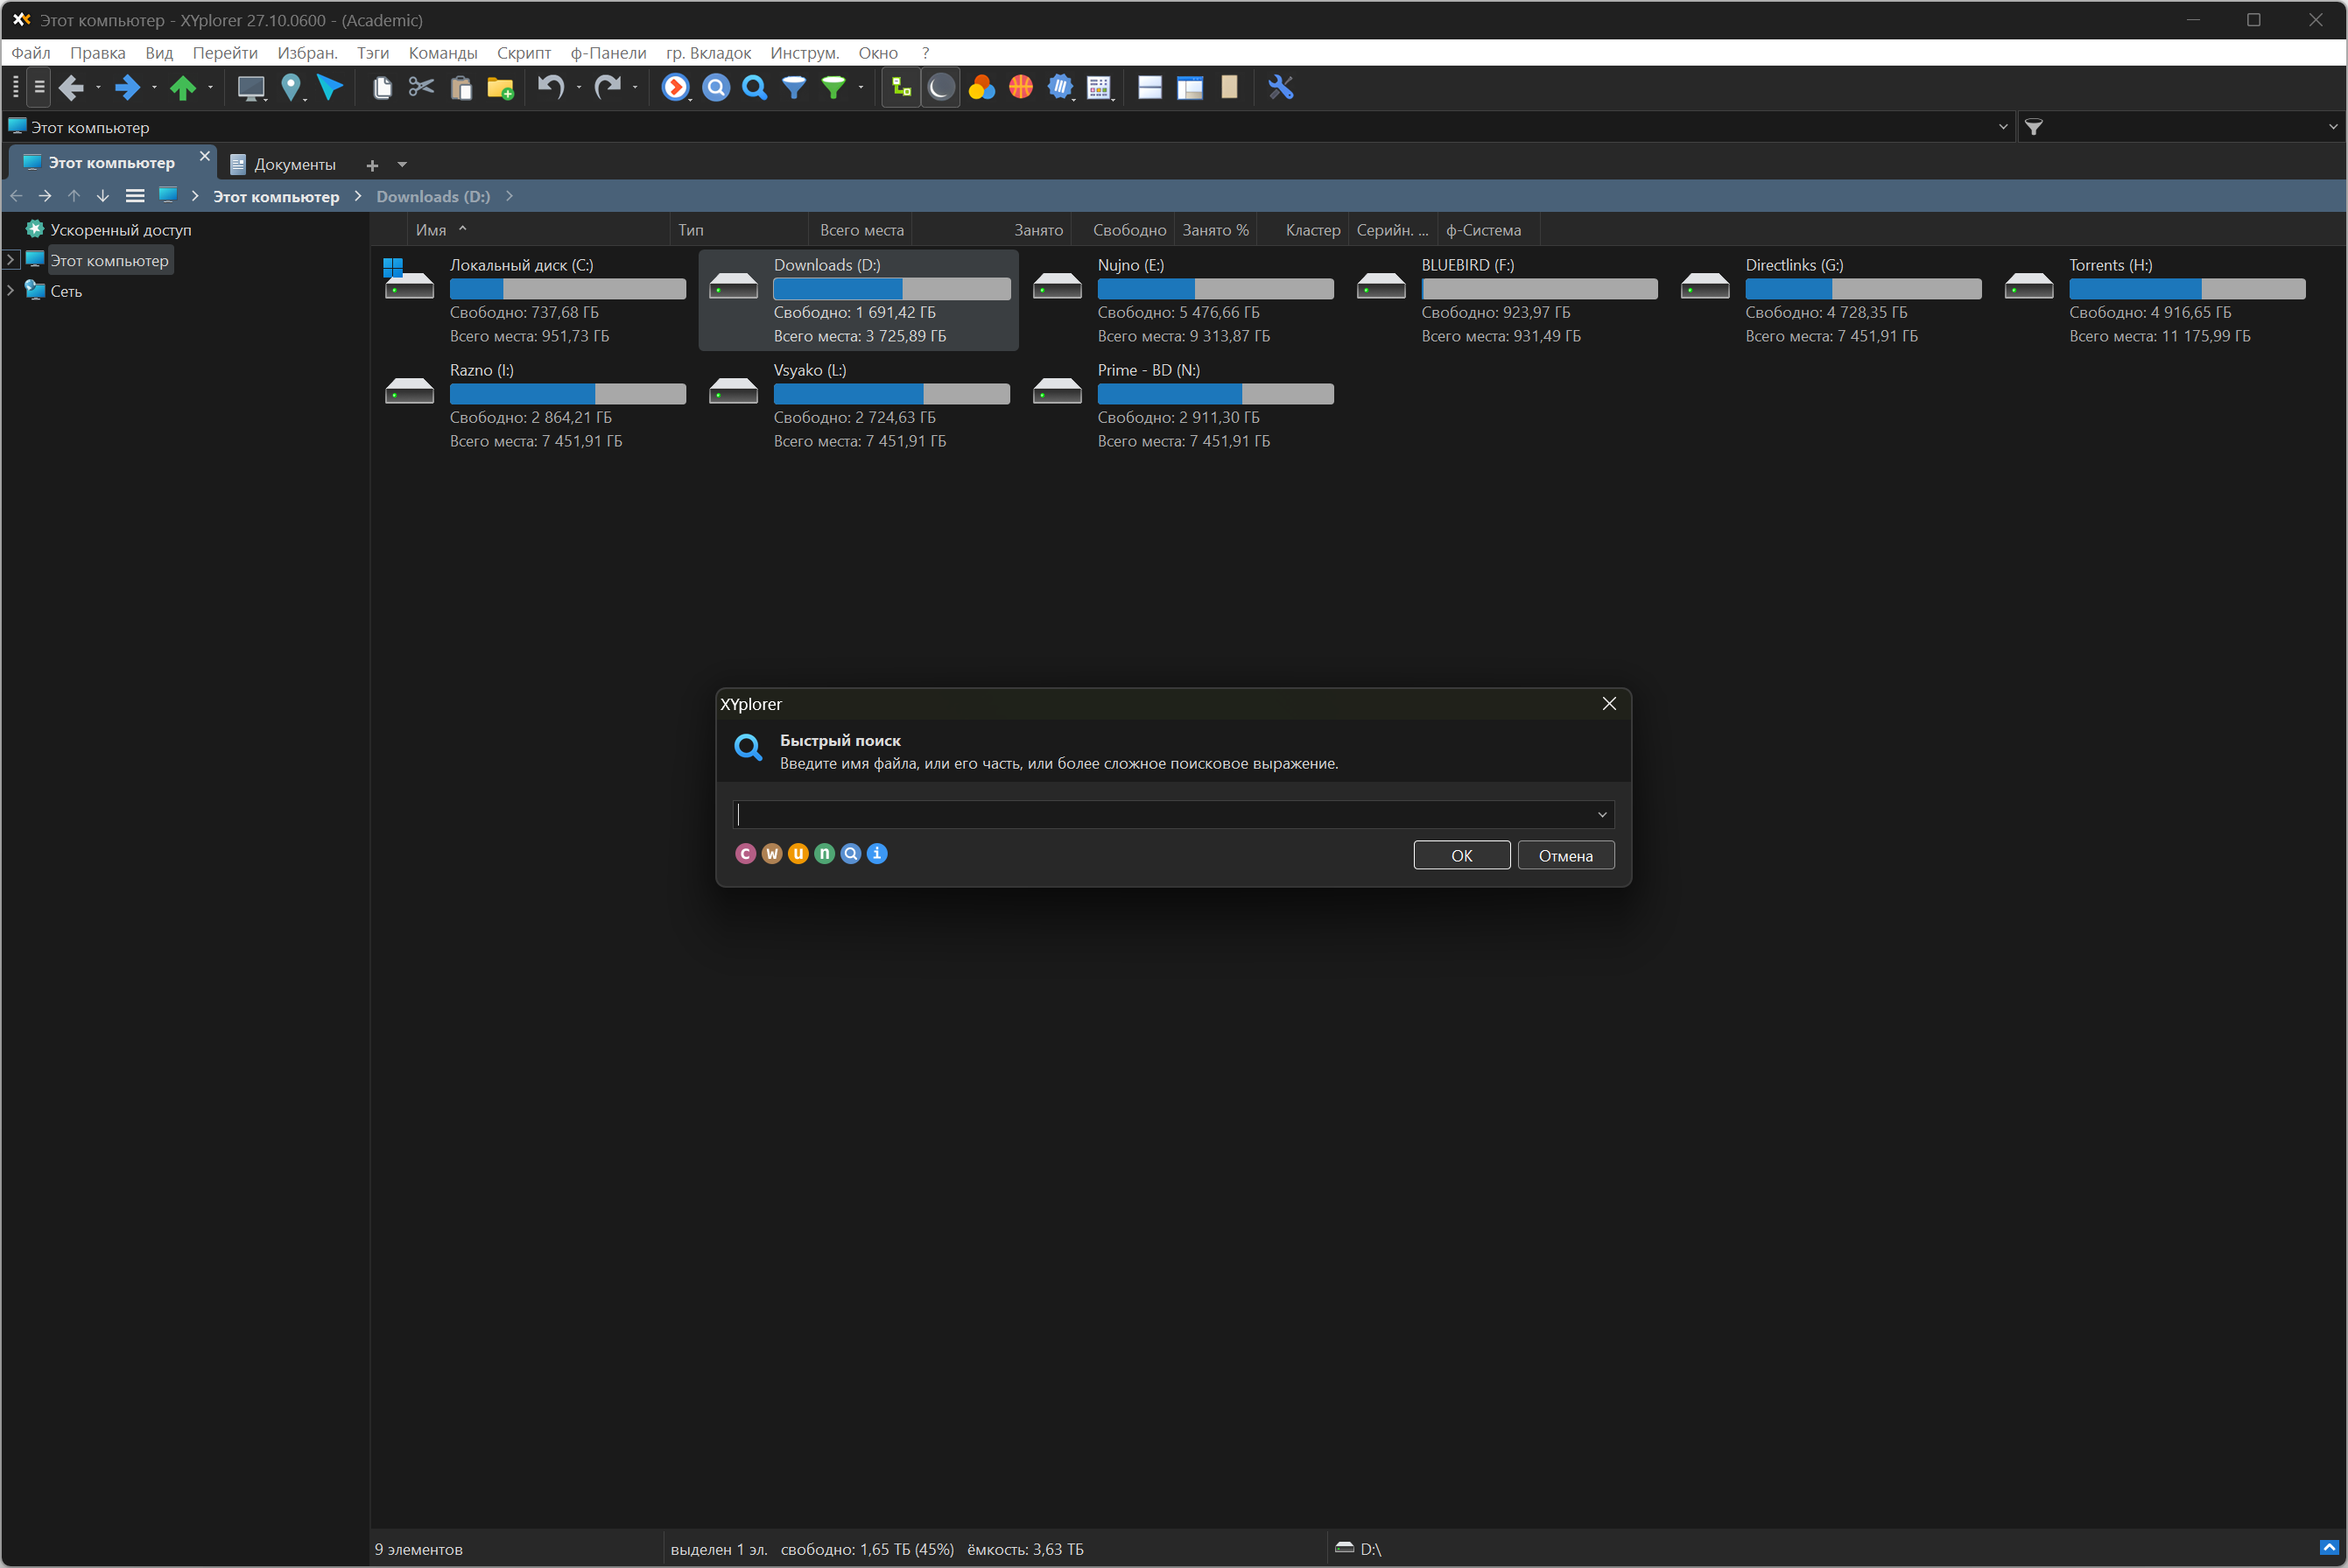Click the three colored circles icon
This screenshot has width=2348, height=1568.
coord(981,88)
